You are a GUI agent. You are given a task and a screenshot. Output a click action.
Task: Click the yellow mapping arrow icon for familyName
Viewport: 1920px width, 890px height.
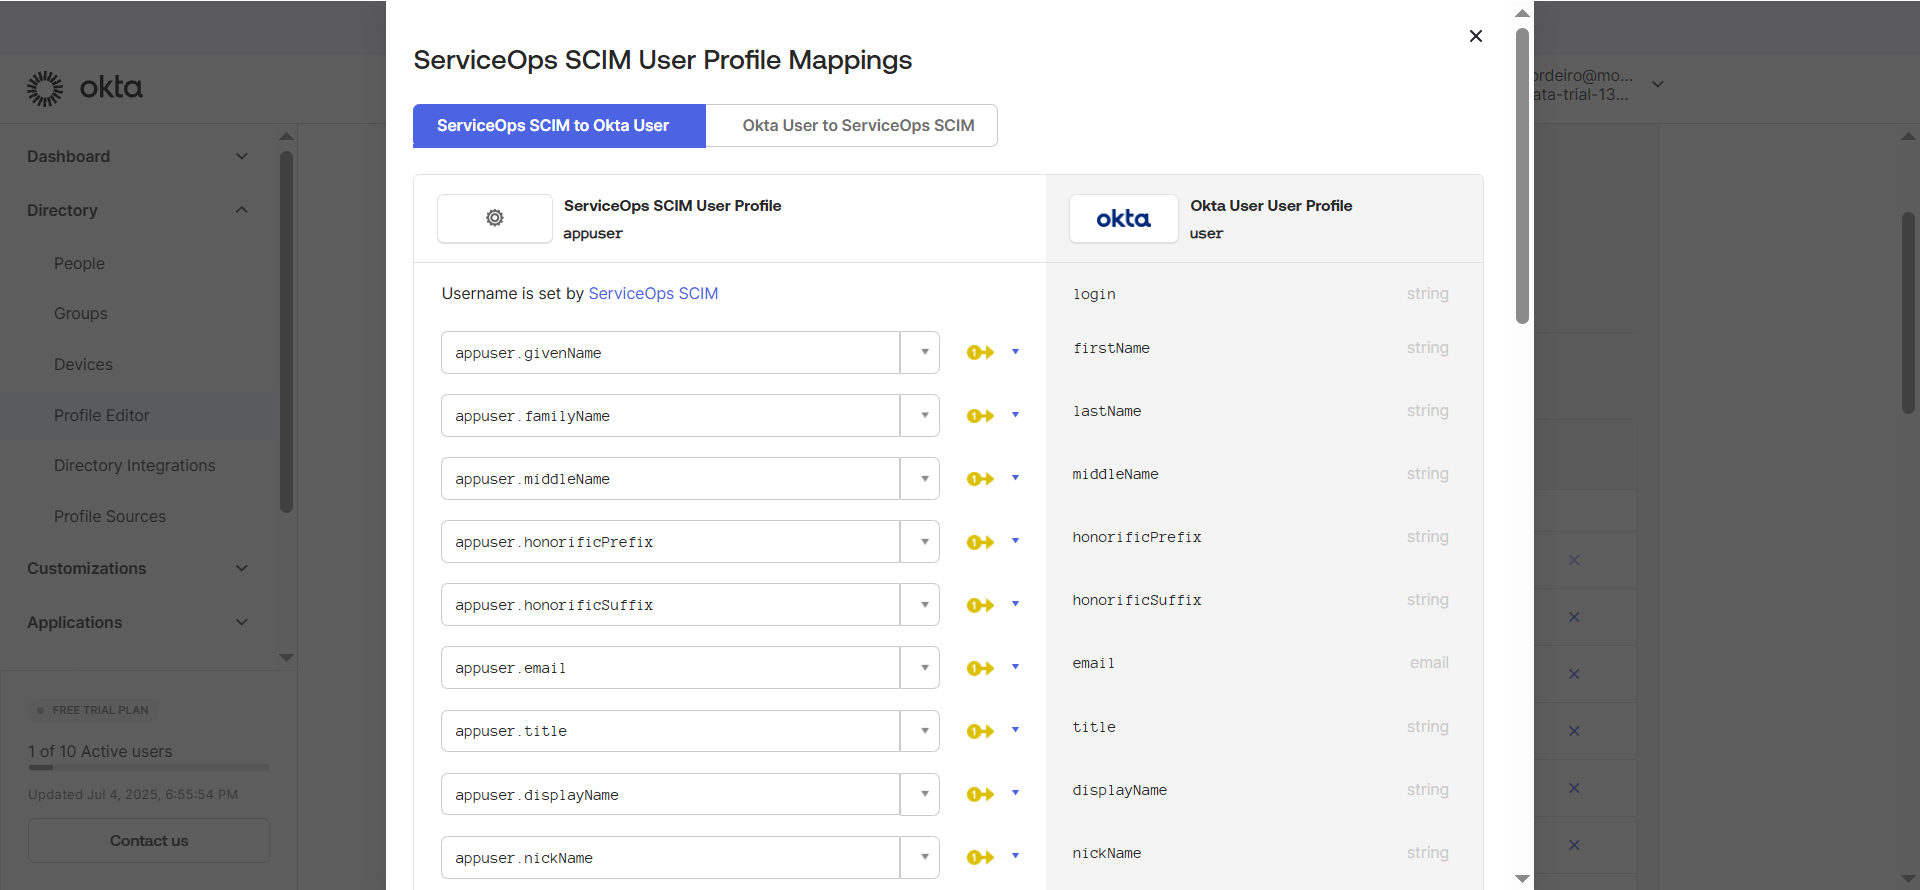click(980, 416)
